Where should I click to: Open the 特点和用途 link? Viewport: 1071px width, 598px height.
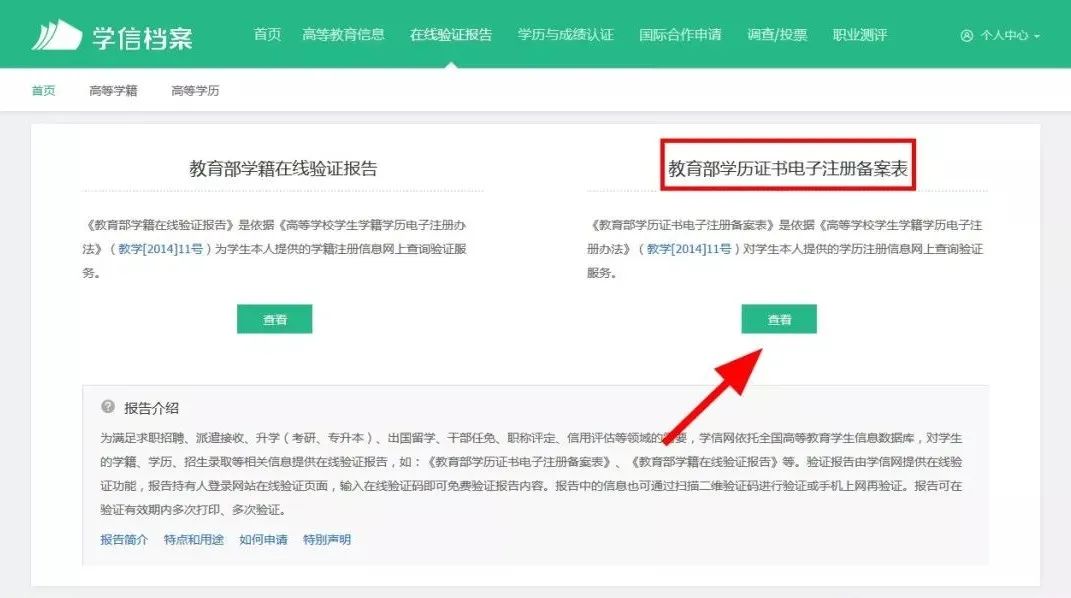(x=194, y=539)
